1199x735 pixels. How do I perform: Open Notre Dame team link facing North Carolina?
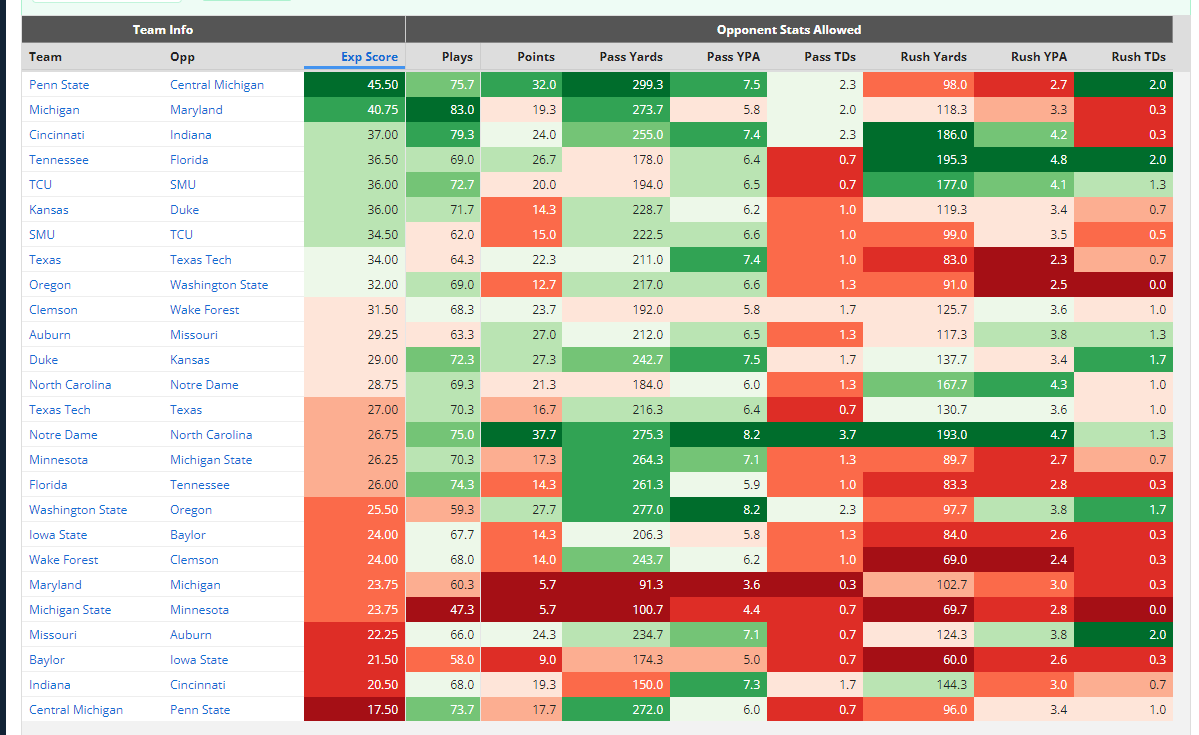point(63,434)
